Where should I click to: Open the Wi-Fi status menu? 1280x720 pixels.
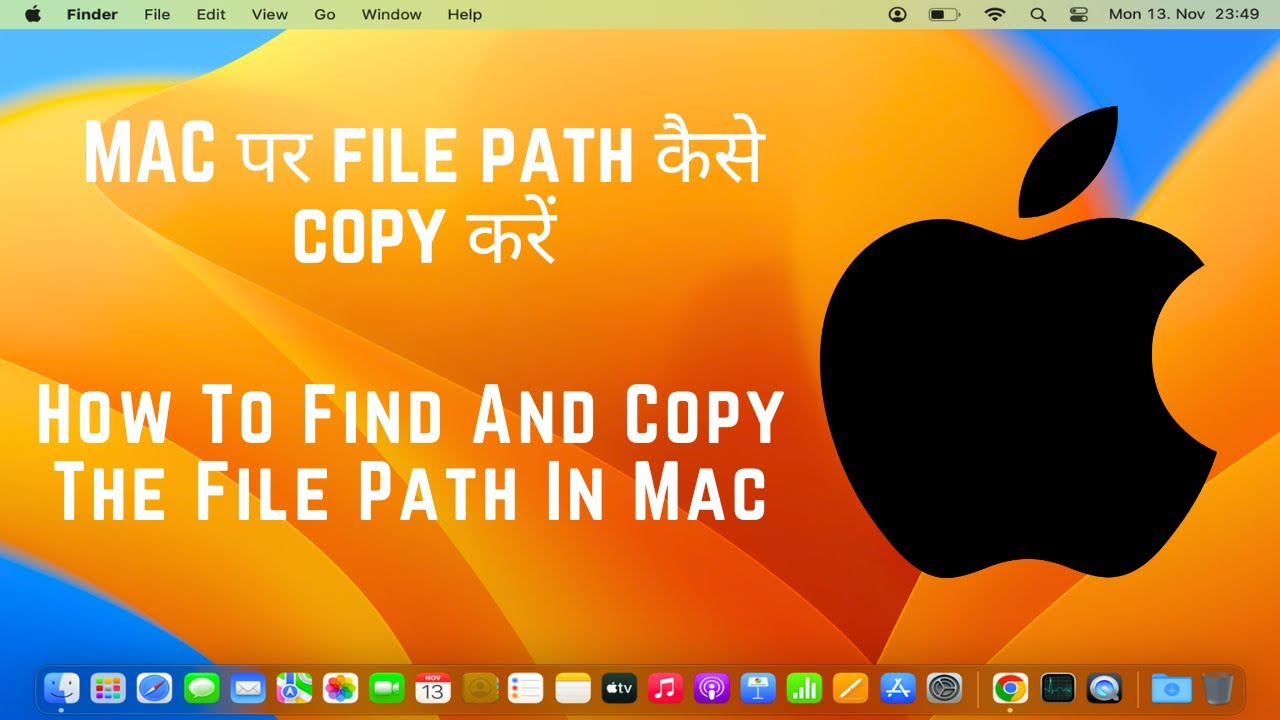[994, 14]
